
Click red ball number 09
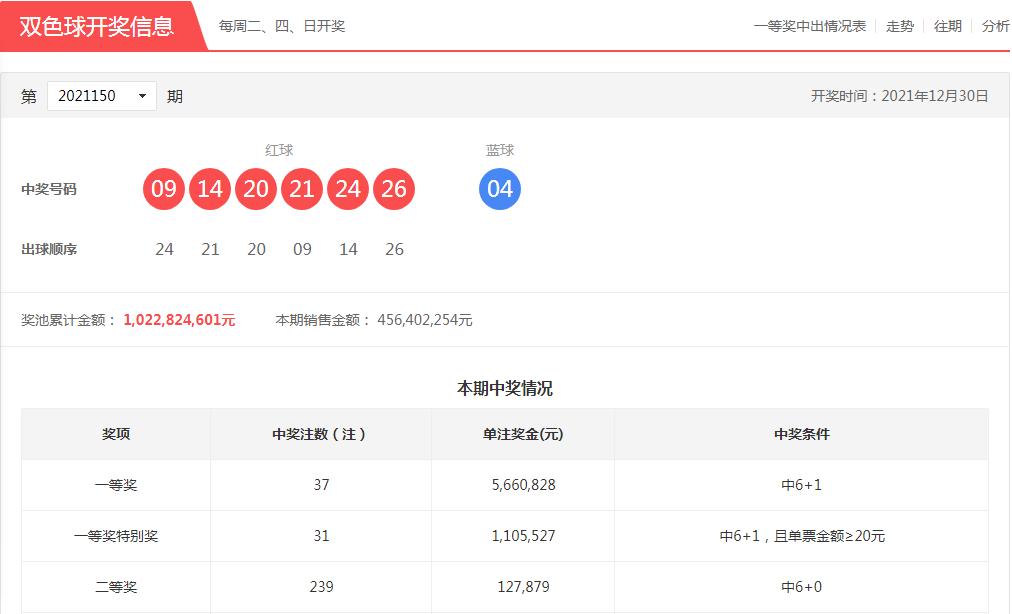pos(164,189)
